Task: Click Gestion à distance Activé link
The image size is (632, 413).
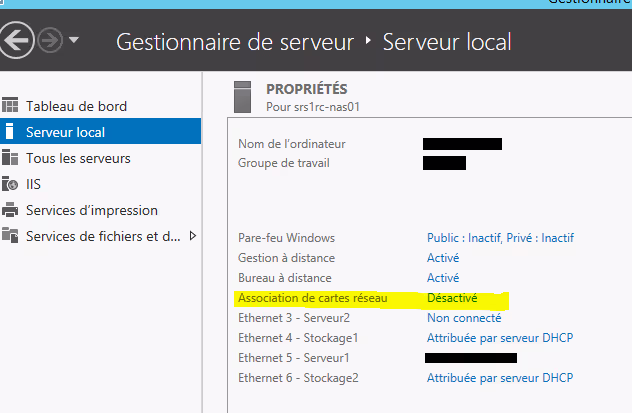Action: [x=443, y=258]
